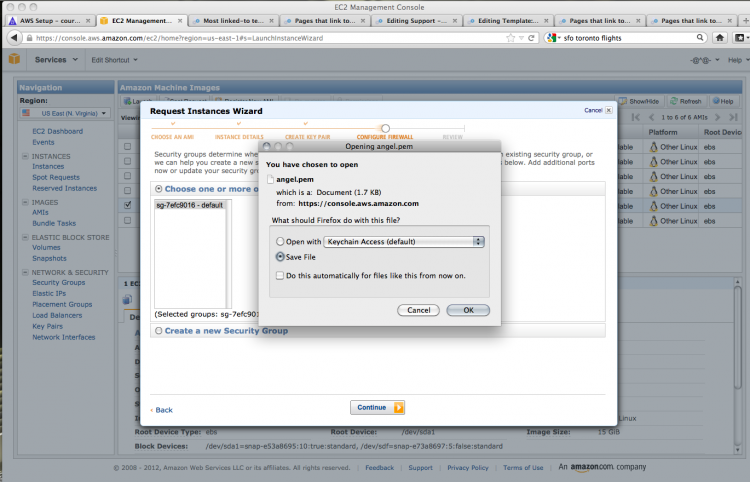Switch to the Editing Template browser tab
This screenshot has width=750, height=482.
508,21
